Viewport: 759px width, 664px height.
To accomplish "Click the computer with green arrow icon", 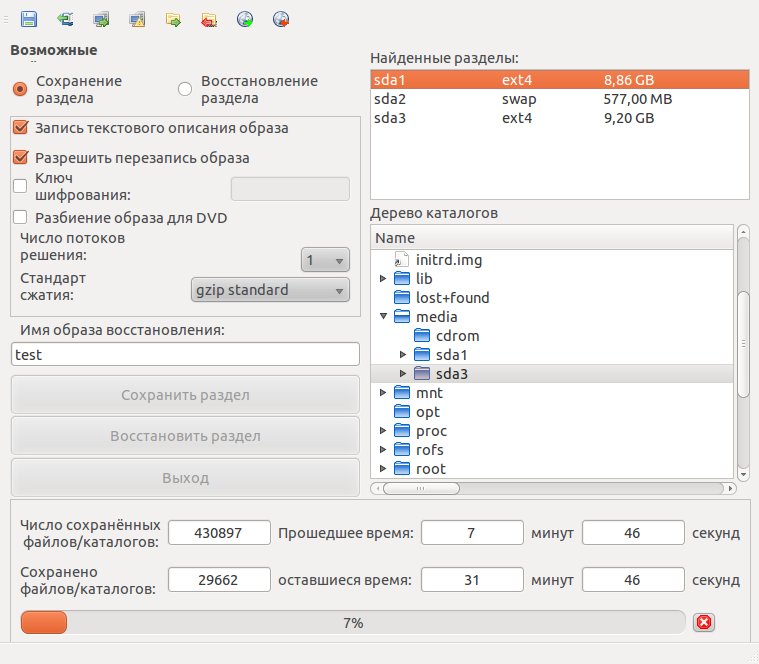I will pyautogui.click(x=101, y=19).
